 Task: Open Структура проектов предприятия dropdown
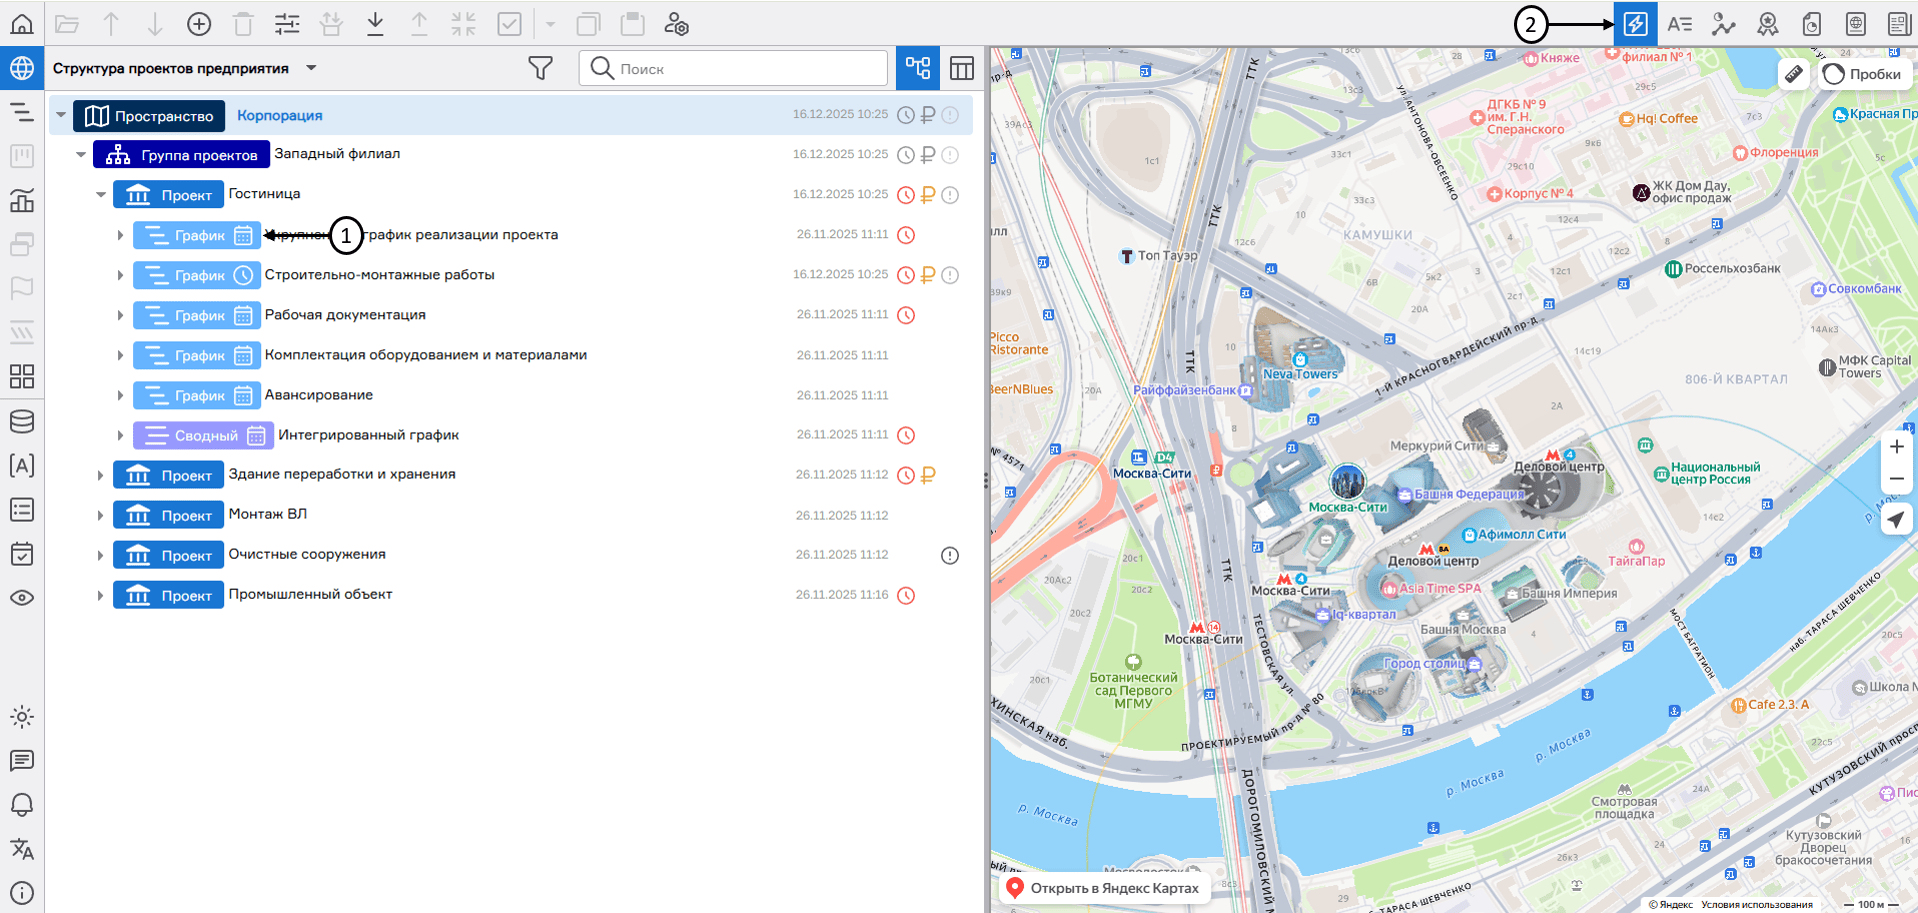(311, 68)
